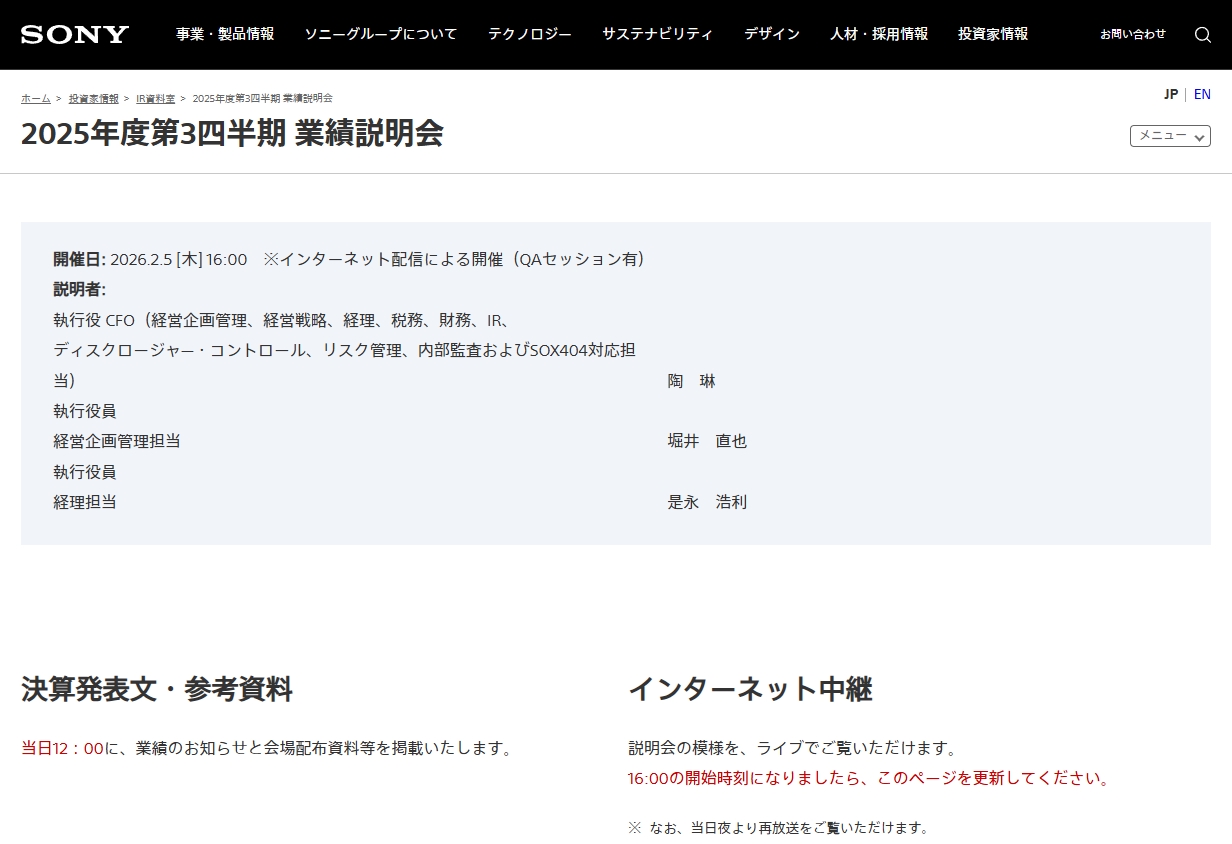Navigate to IR資料室 in the breadcrumb
The image size is (1232, 844).
pos(155,98)
